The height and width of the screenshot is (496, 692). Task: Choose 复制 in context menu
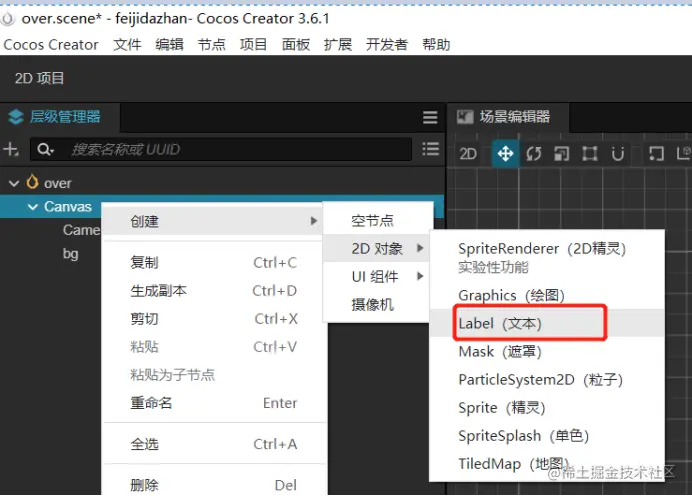[214, 263]
